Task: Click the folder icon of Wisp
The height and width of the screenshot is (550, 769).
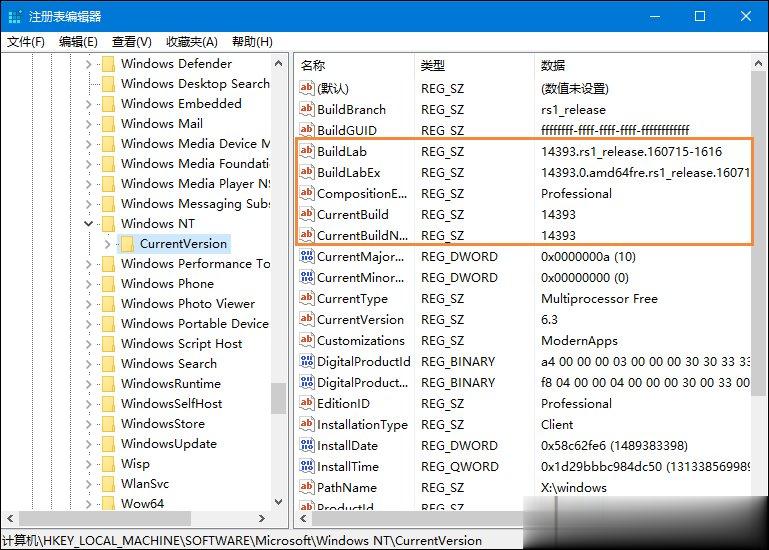Action: (x=108, y=464)
